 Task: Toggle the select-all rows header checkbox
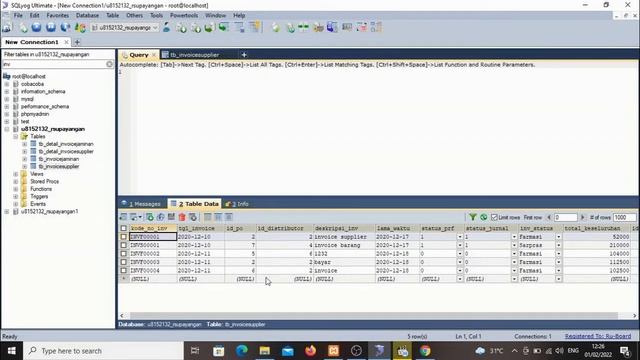click(x=123, y=228)
